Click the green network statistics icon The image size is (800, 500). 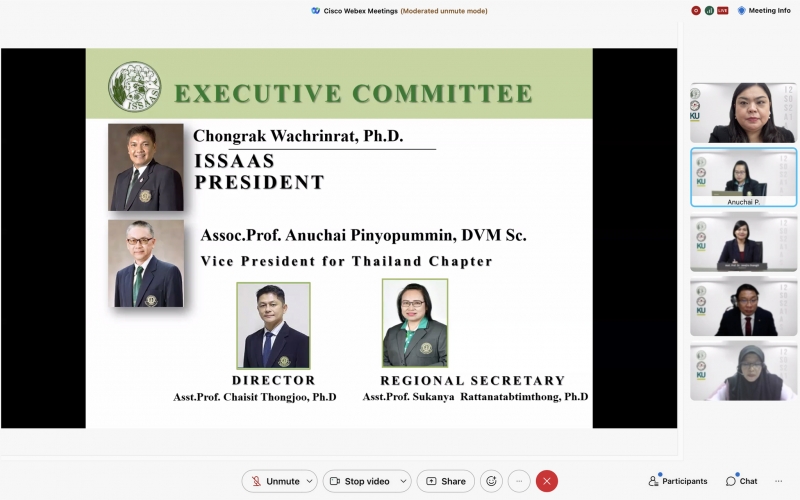pos(709,10)
